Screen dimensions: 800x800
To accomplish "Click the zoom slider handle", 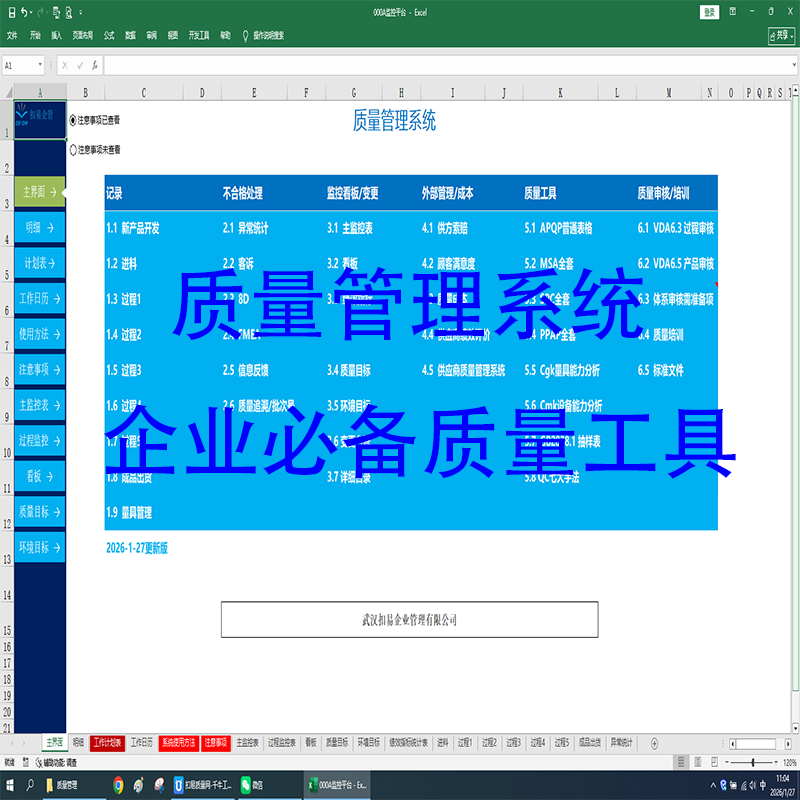I will click(753, 762).
